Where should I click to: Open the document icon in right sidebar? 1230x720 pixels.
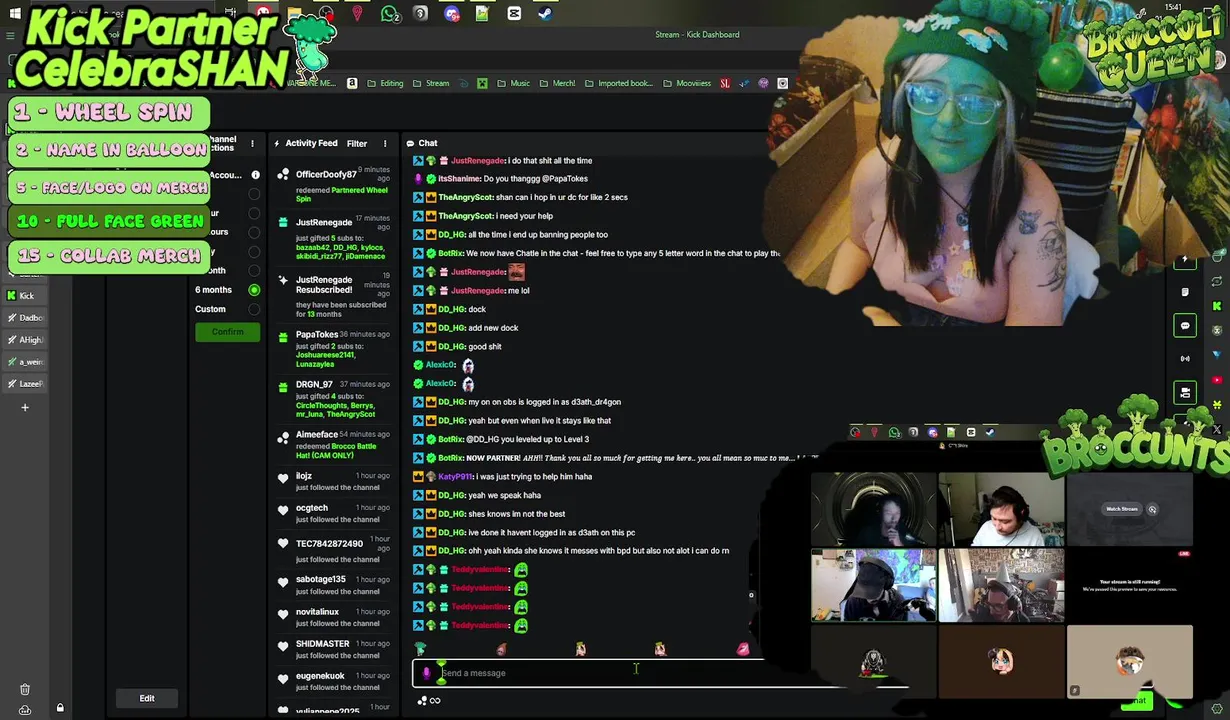[x=1185, y=292]
